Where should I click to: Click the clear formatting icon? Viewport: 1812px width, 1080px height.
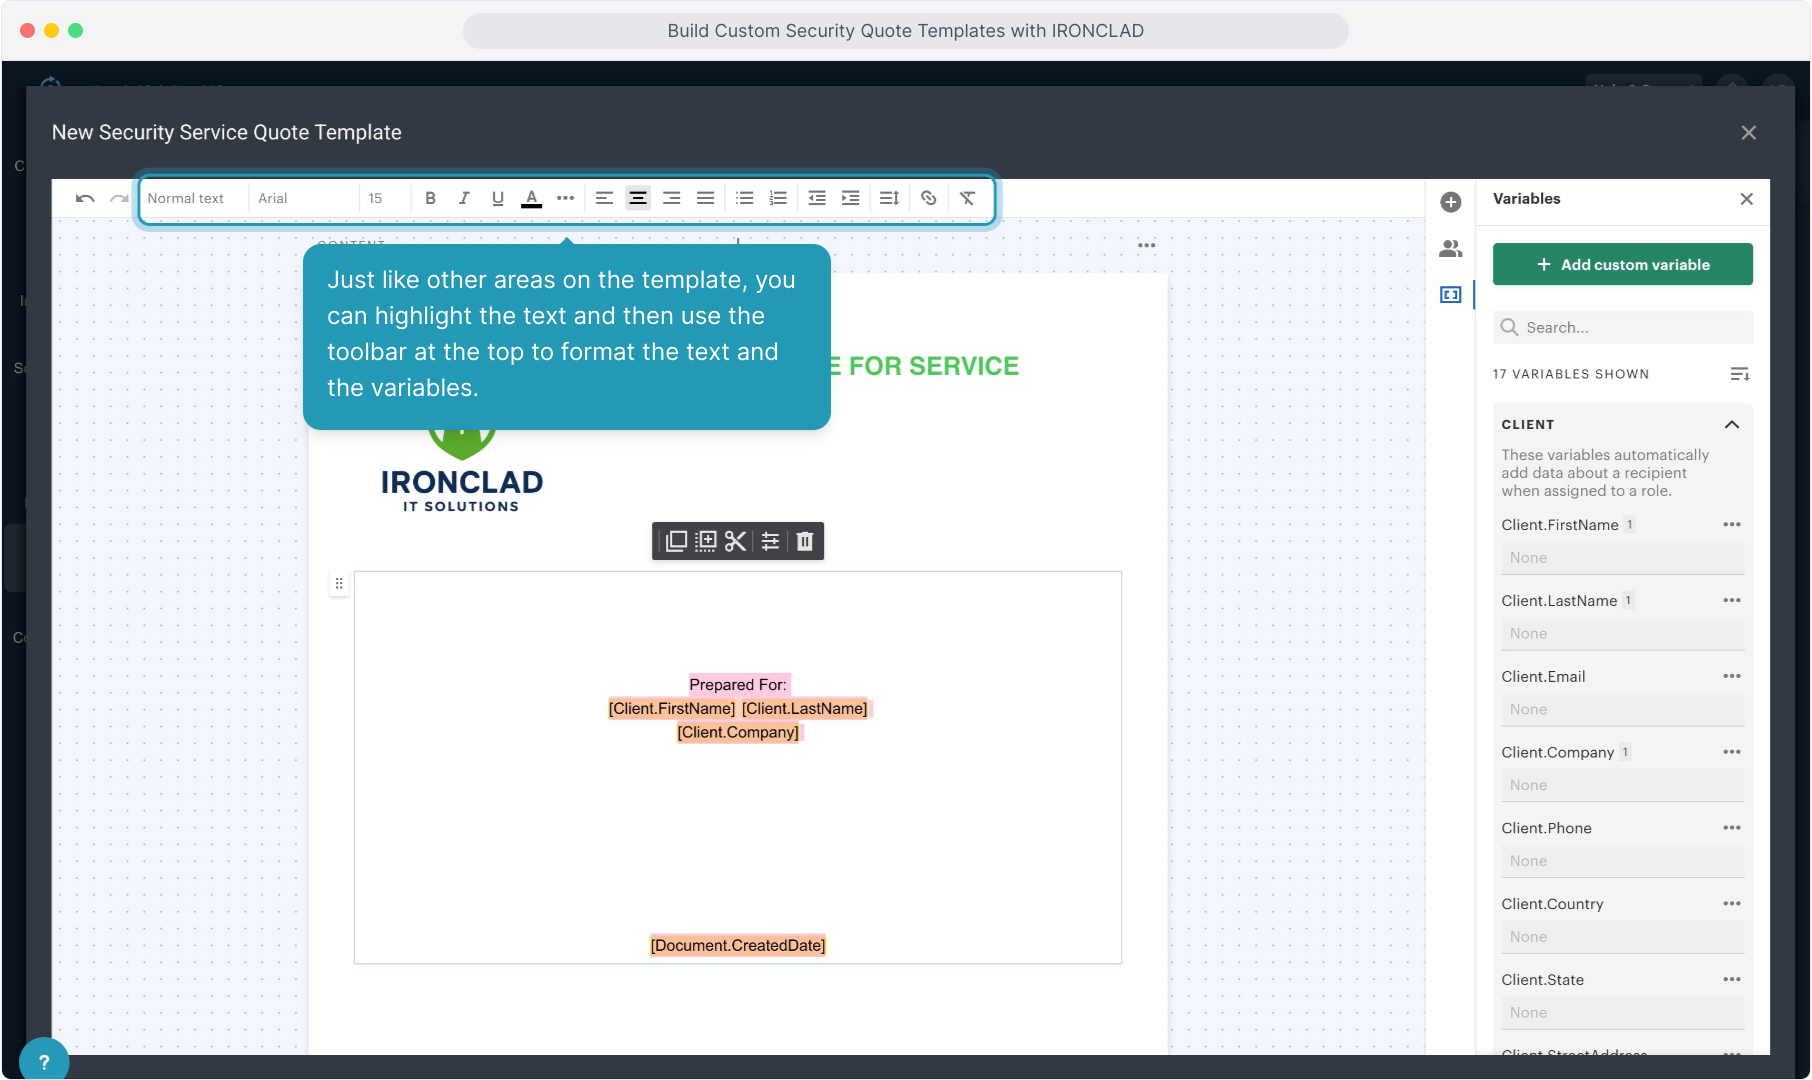coord(967,198)
